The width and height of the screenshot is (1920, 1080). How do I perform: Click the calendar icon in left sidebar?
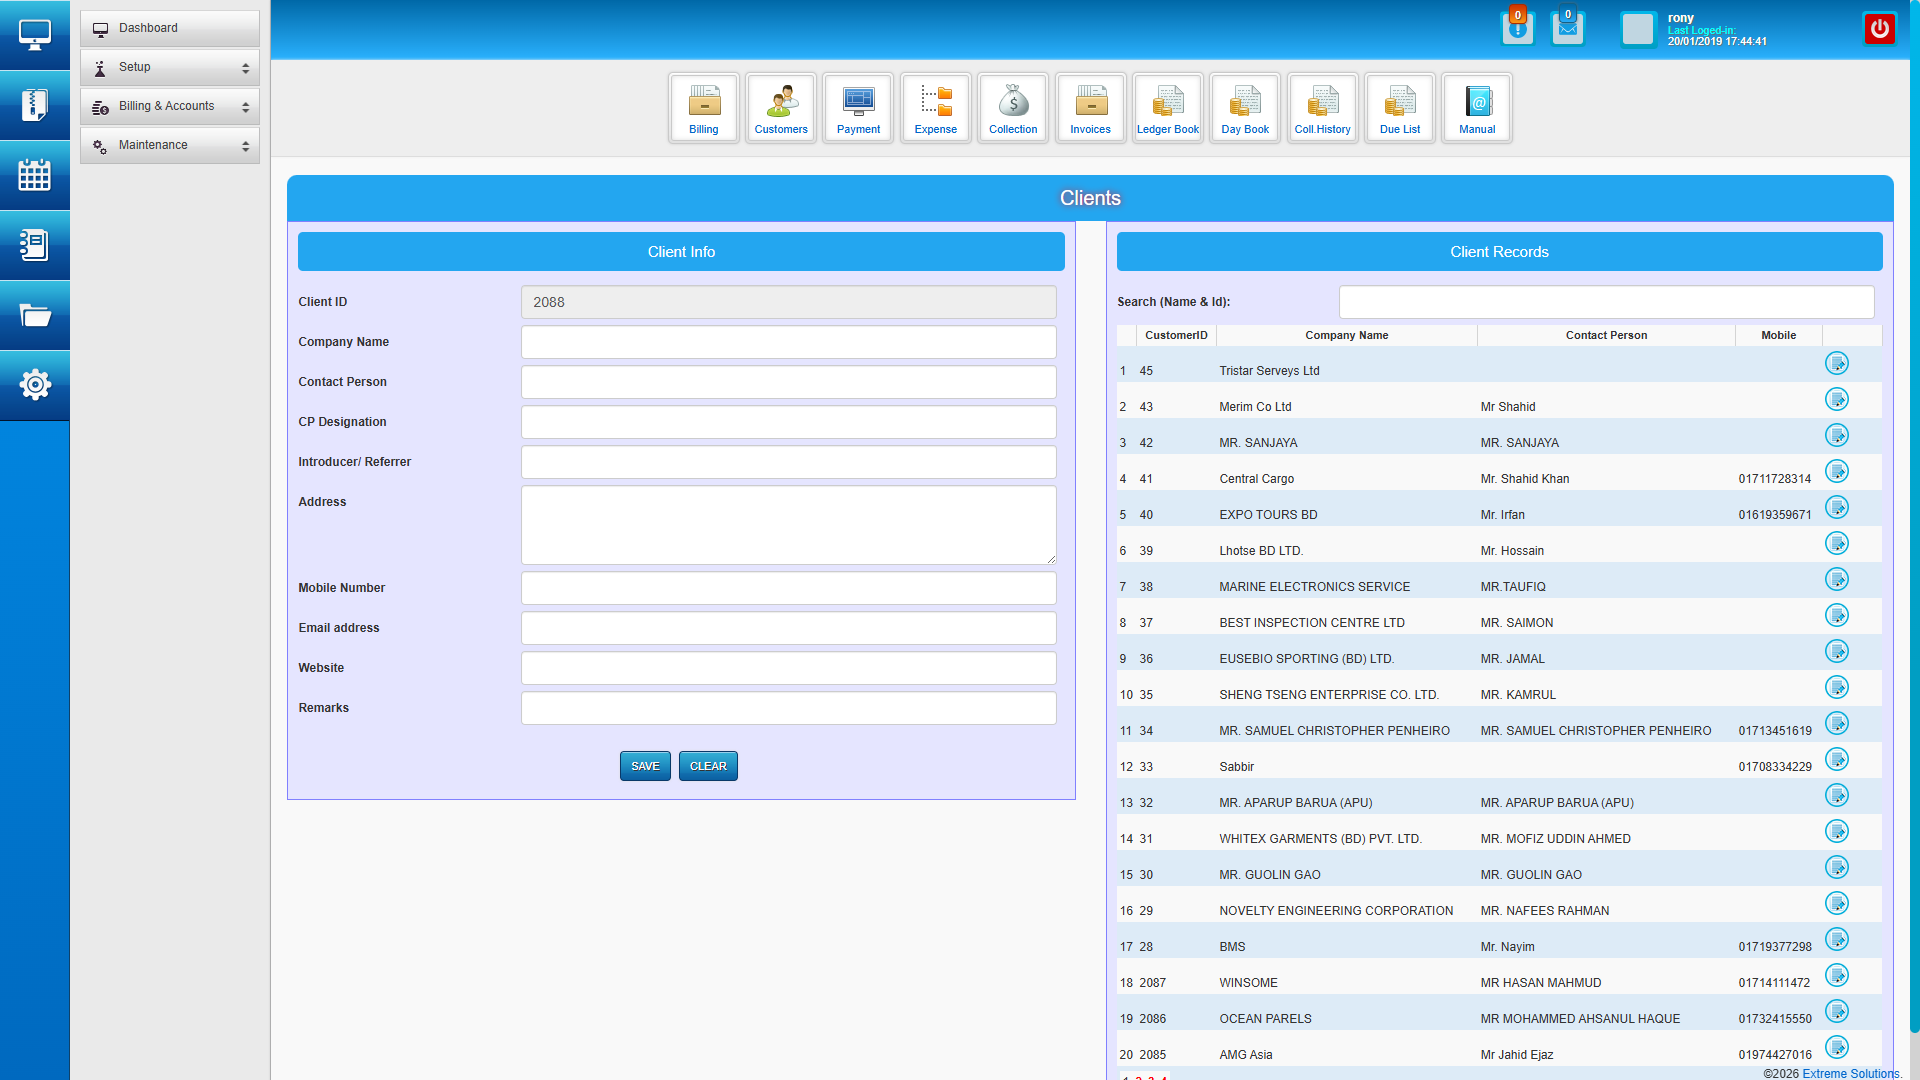click(35, 175)
